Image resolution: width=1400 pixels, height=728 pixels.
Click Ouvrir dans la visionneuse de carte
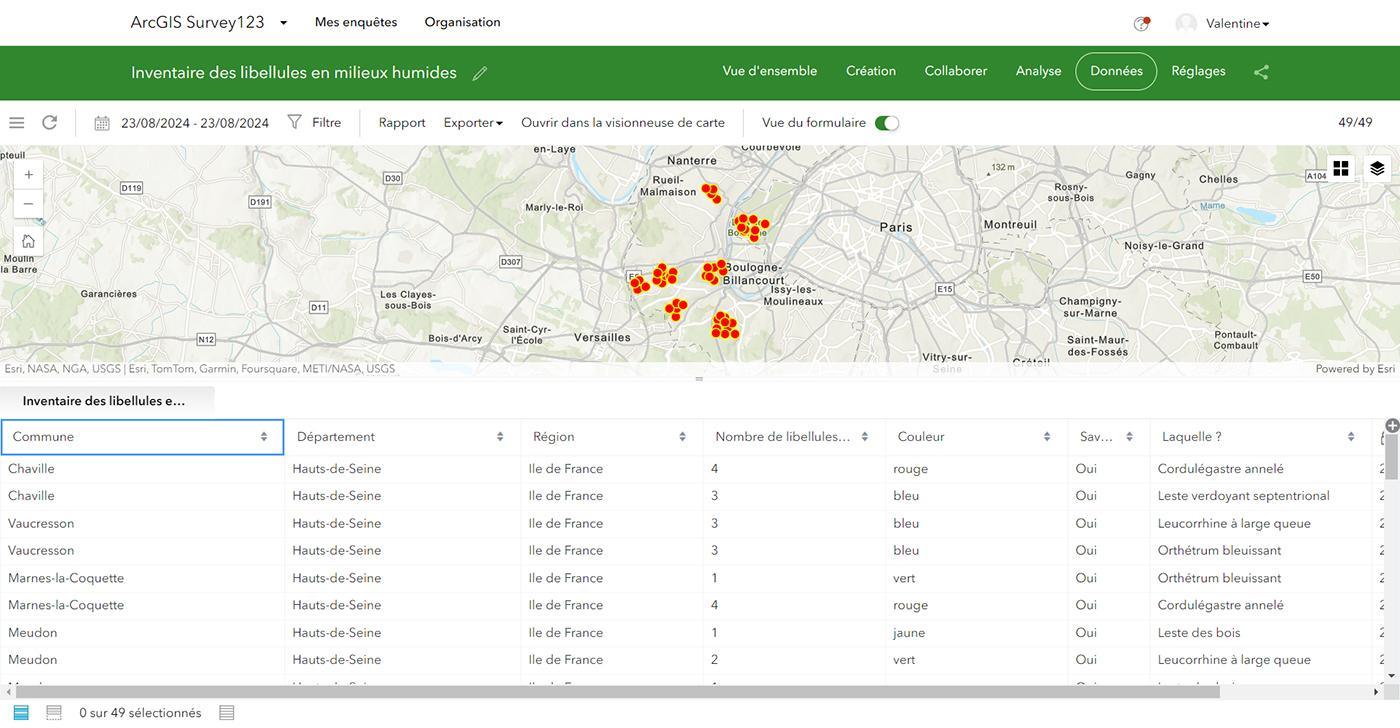623,122
